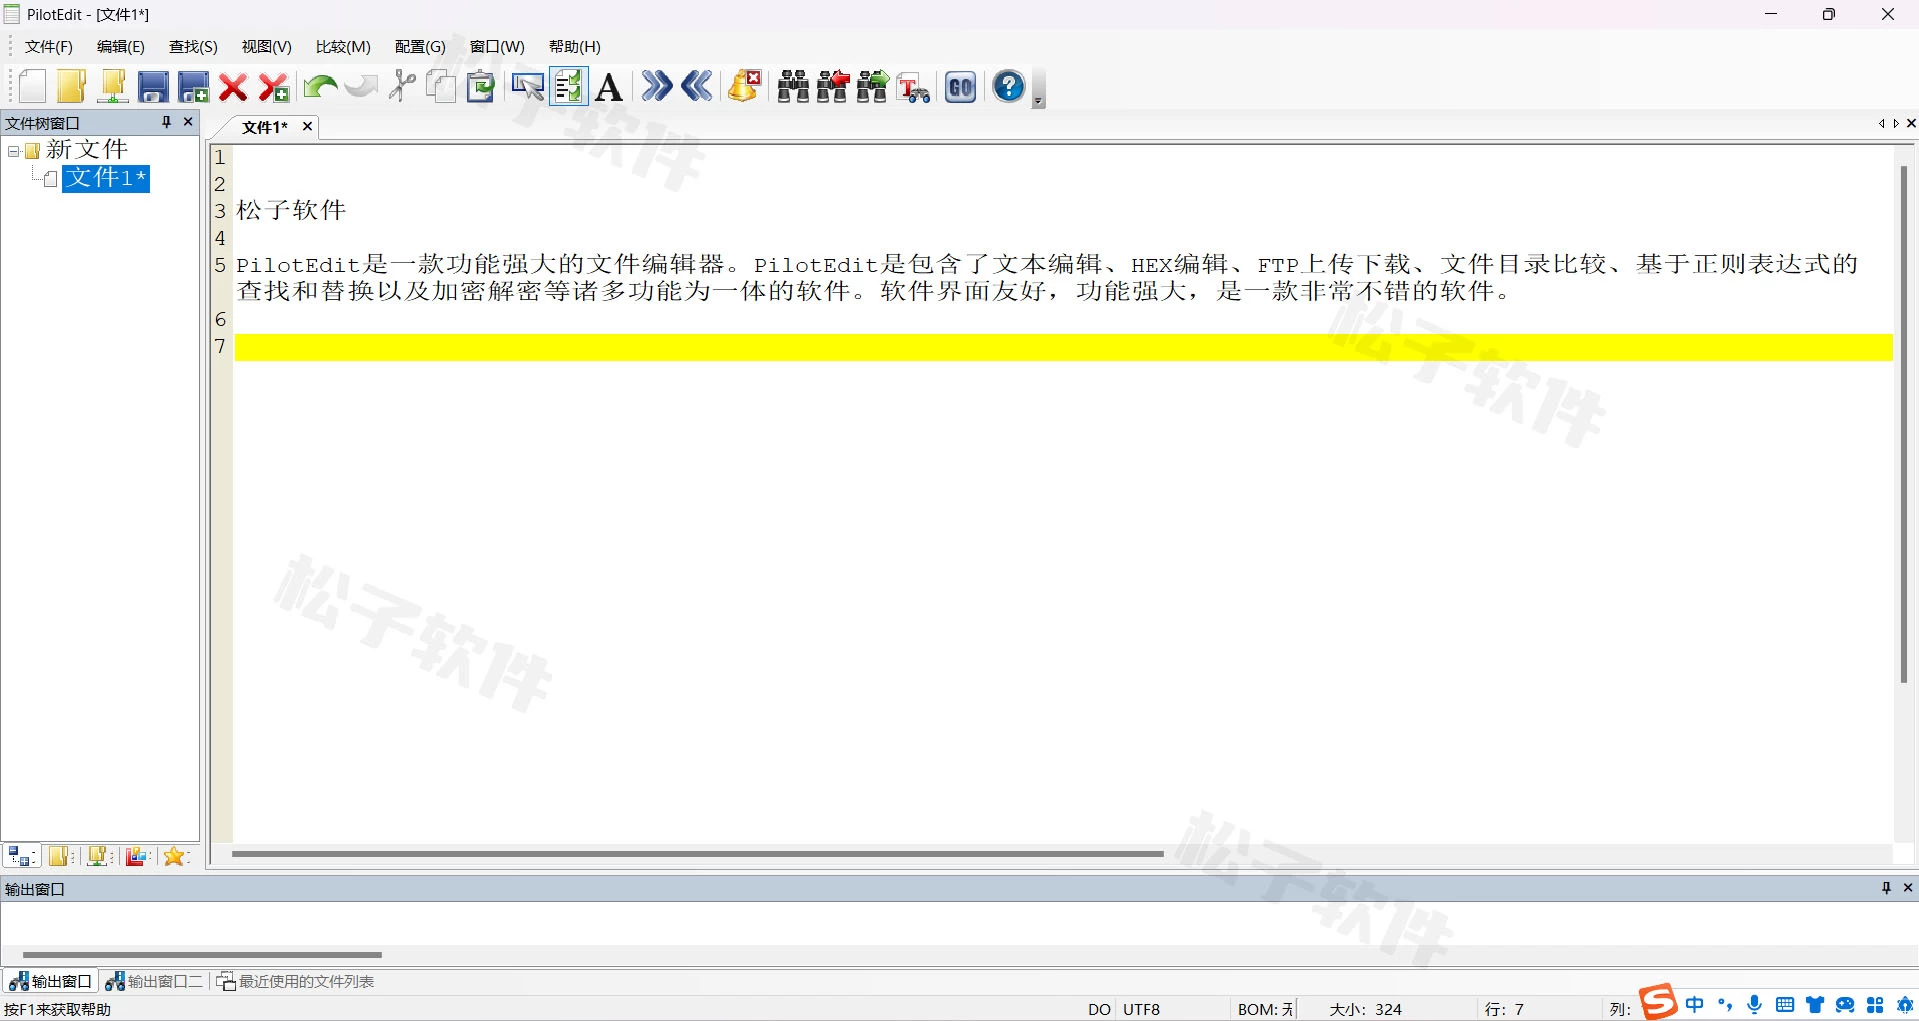Open the 窗口(W) menu

coord(497,47)
